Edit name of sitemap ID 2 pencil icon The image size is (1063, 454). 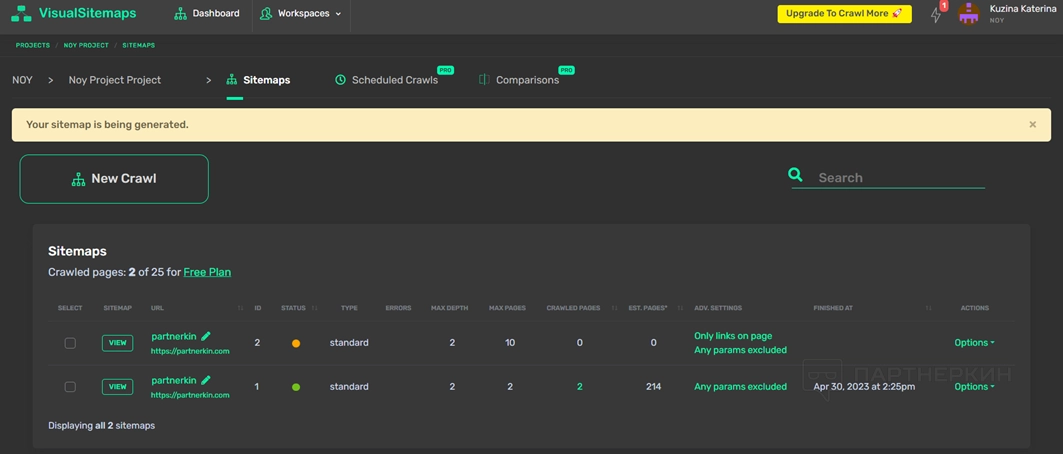pyautogui.click(x=206, y=337)
